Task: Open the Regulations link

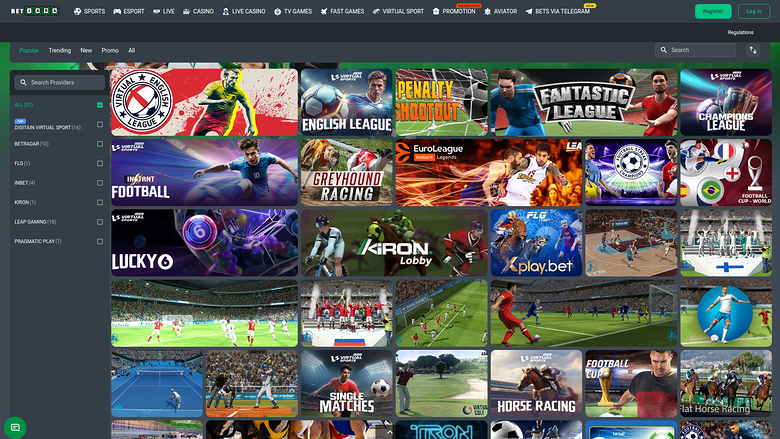Action: 740,32
